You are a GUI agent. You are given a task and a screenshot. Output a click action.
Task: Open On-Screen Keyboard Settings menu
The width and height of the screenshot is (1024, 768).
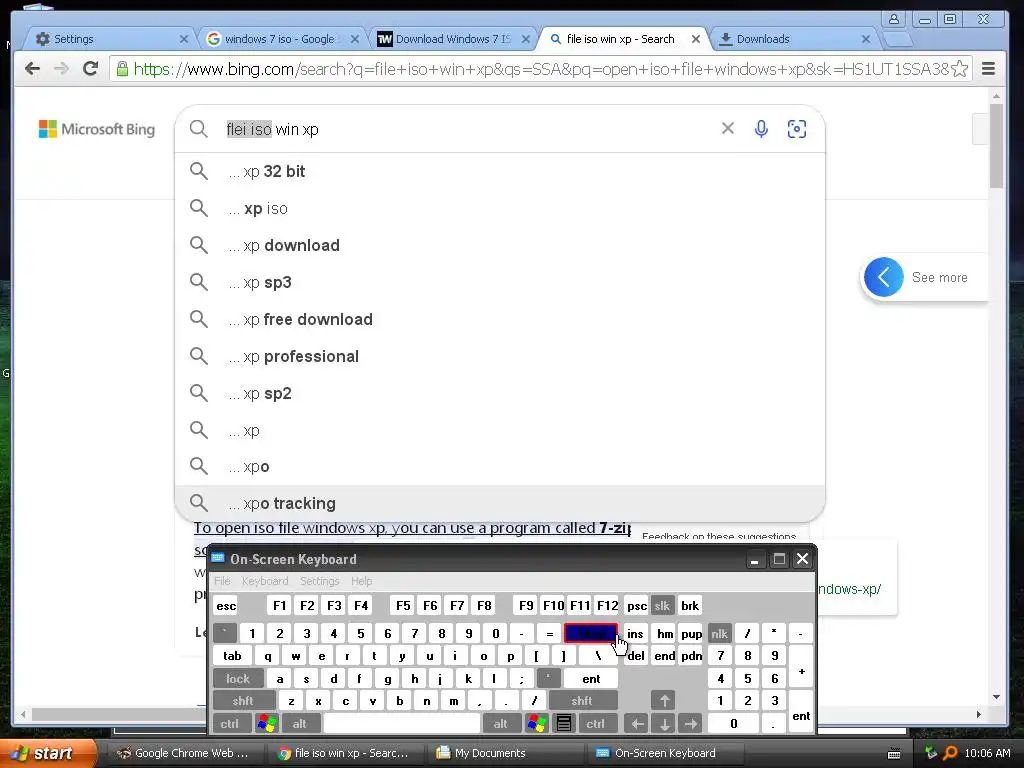tap(319, 581)
